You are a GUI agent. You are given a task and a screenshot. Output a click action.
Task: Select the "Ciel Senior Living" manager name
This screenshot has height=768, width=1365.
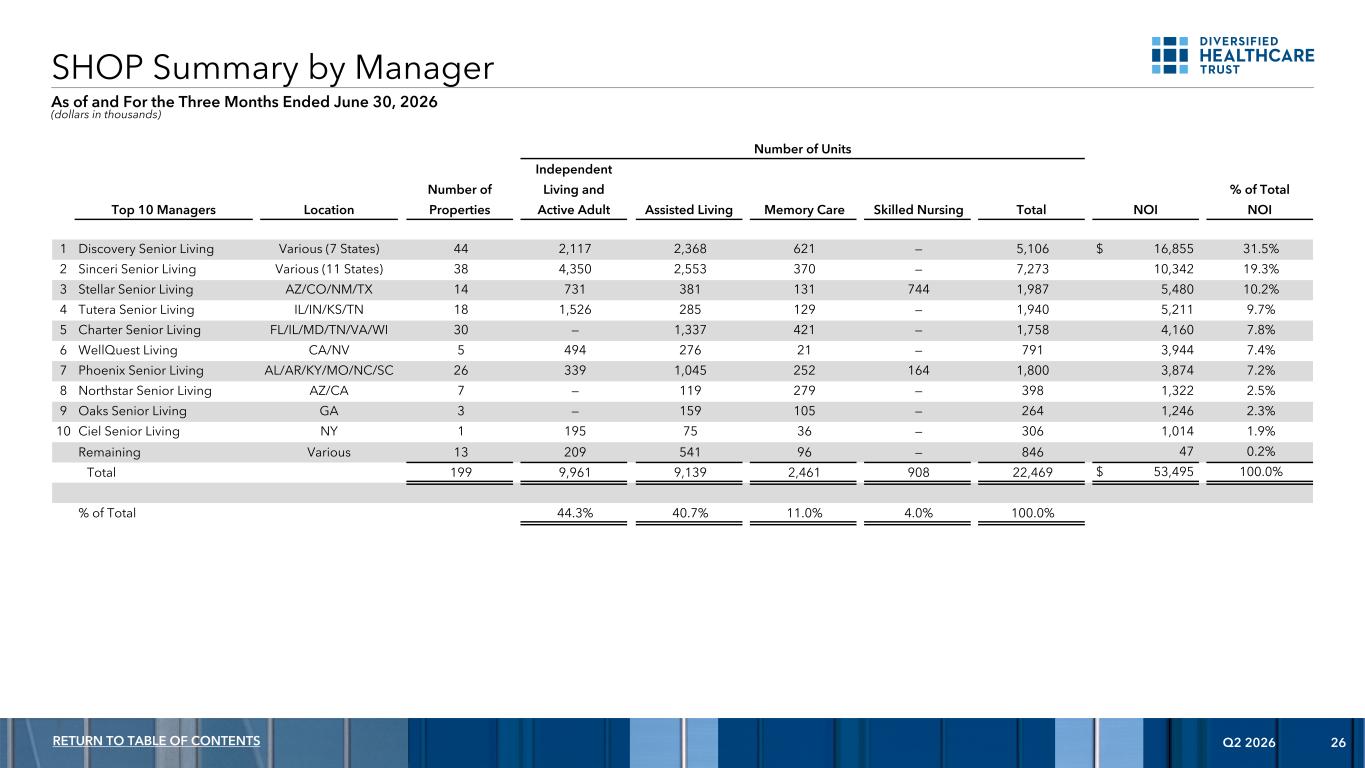(129, 431)
